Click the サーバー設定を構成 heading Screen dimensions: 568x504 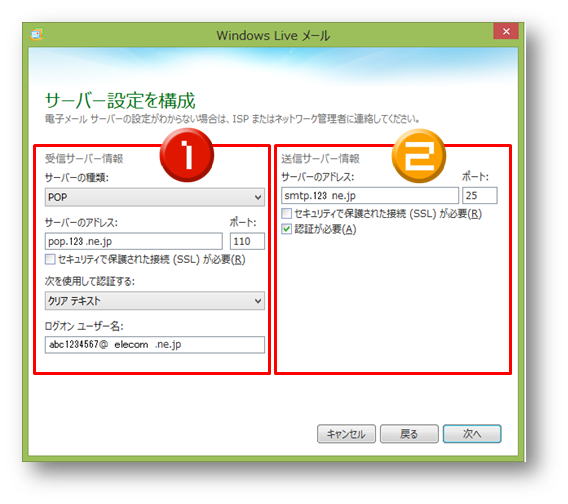pyautogui.click(x=120, y=100)
